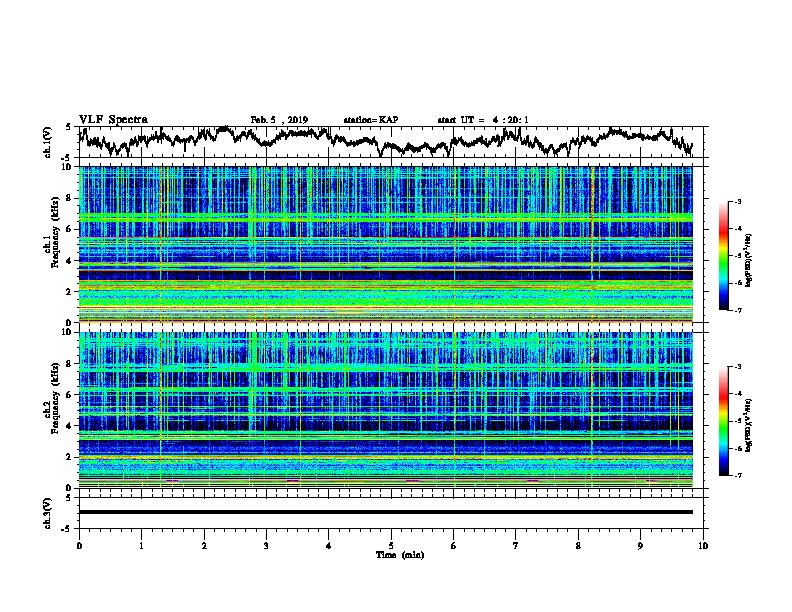
Task: Click inside the ch.2 spectrogram panel
Action: click(x=386, y=410)
